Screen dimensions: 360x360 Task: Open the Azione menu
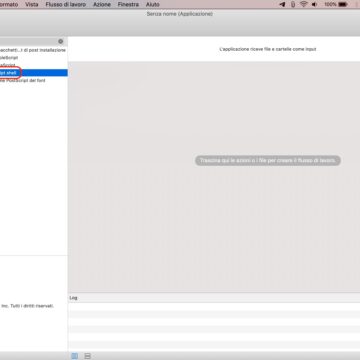tap(102, 4)
